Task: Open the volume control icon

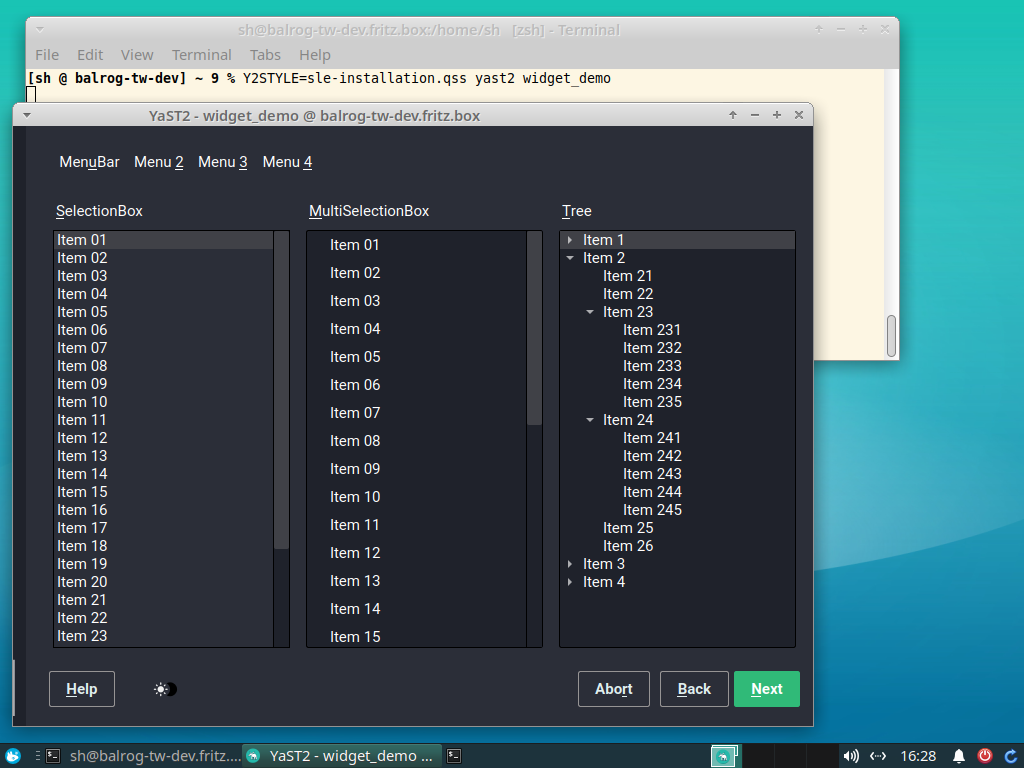Action: coord(850,756)
